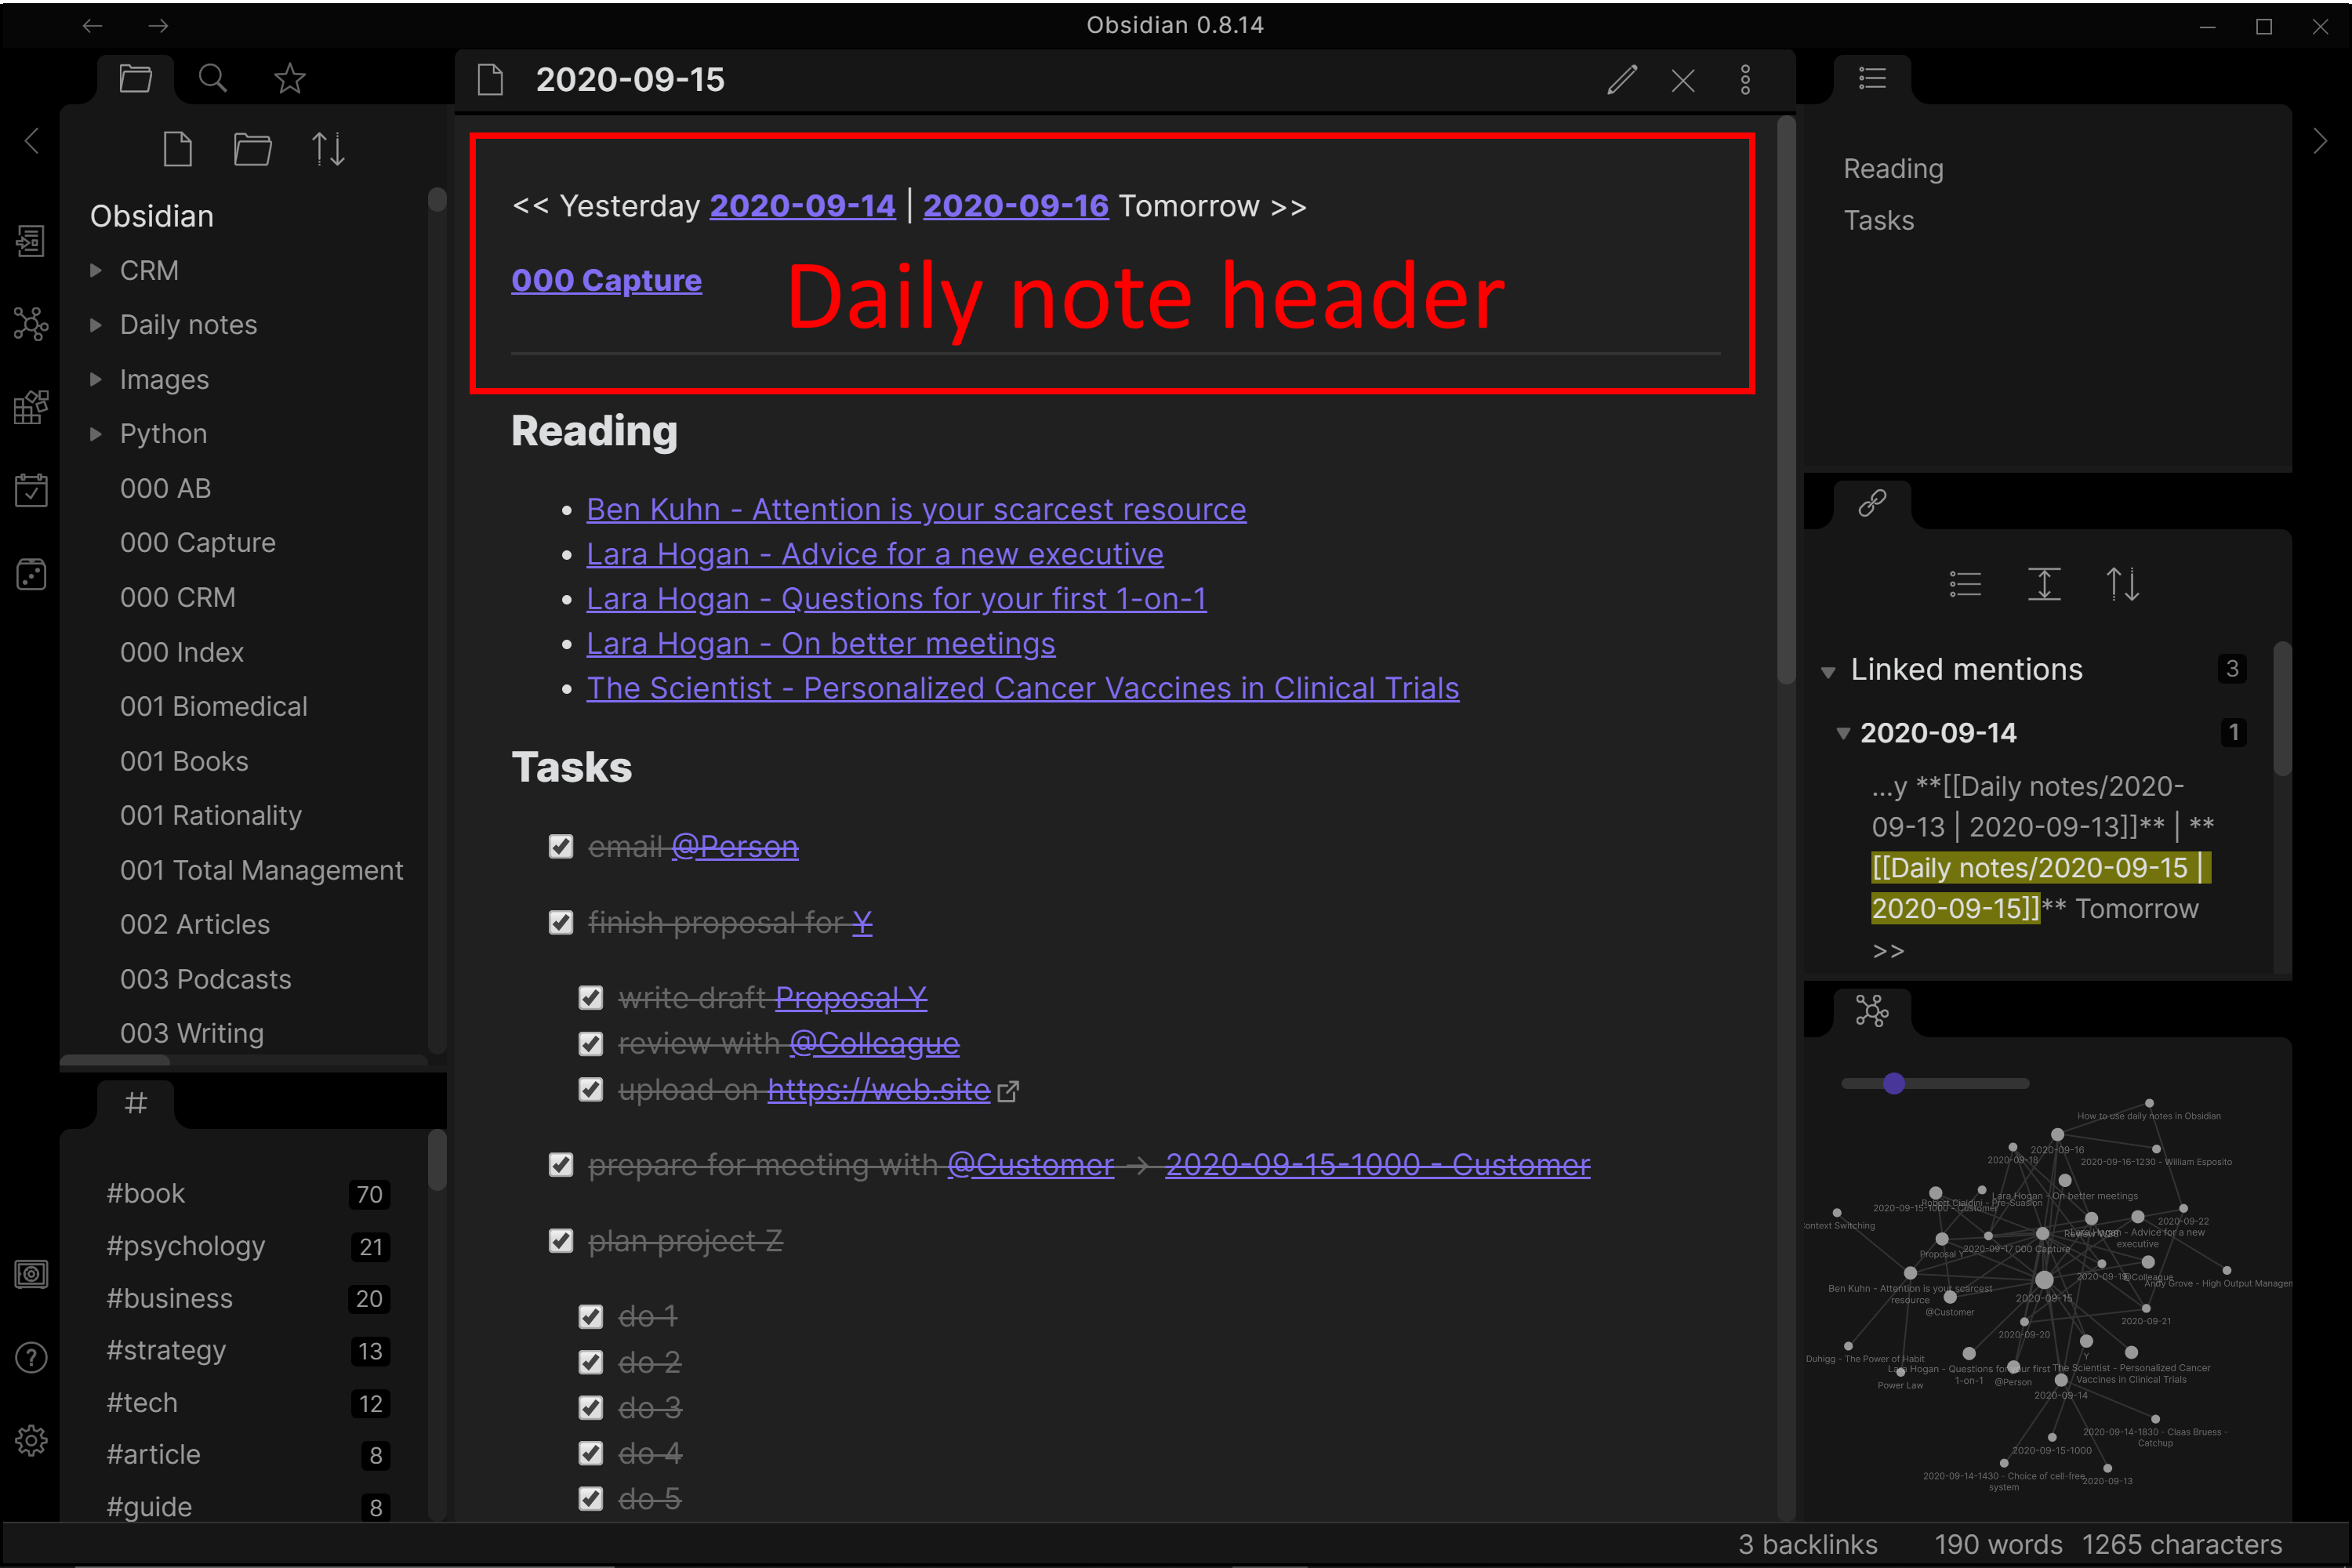Viewport: 2352px width, 1568px height.
Task: Open the settings gear icon
Action: coord(31,1435)
